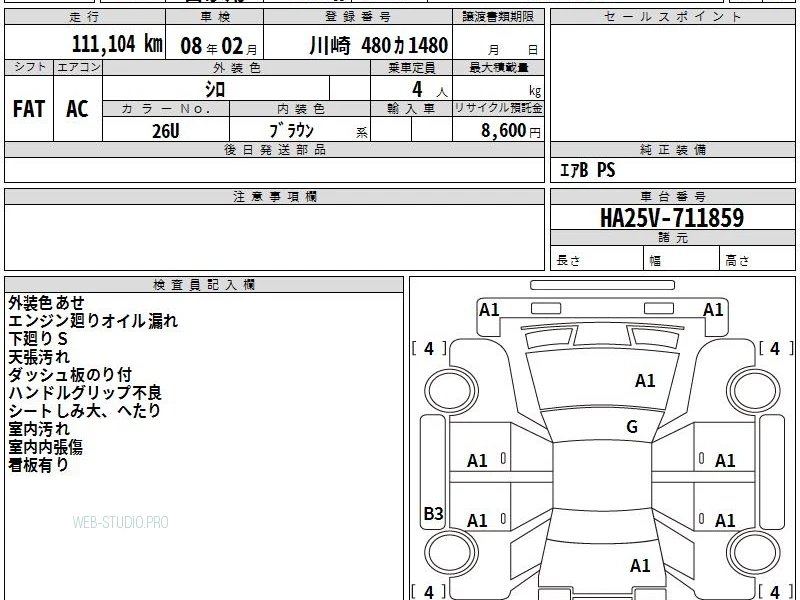Click the "純正装備" header

coord(672,149)
